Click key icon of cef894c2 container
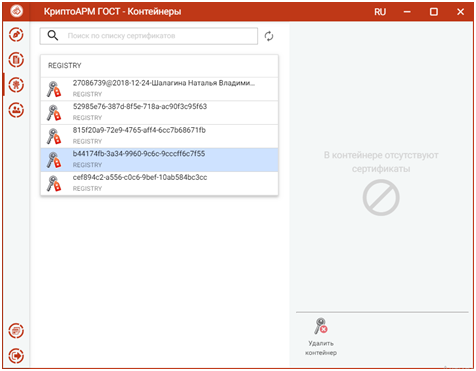This screenshot has height=371, width=476. [54, 184]
